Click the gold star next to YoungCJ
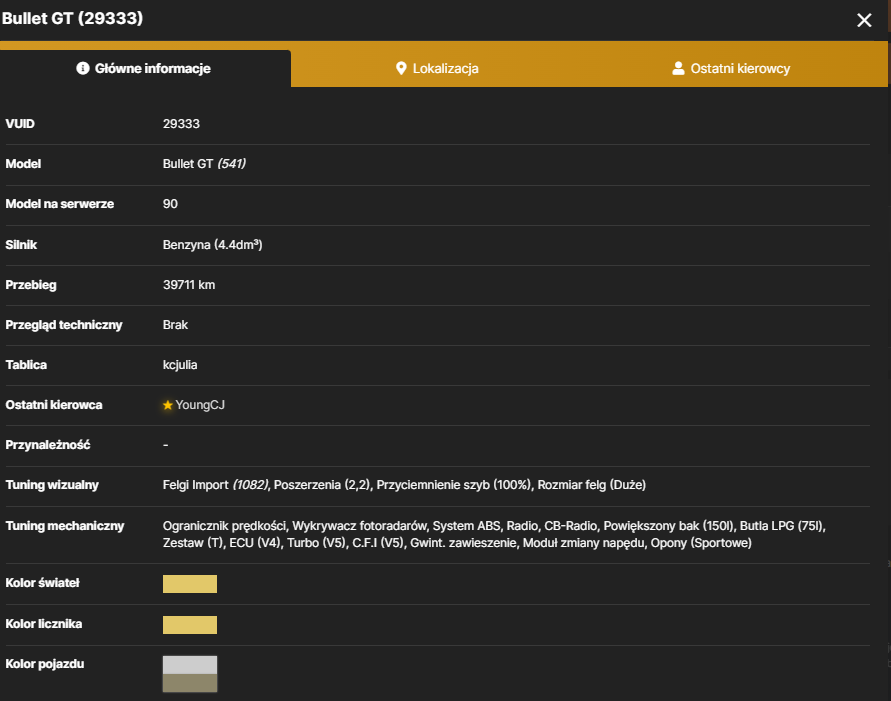Image resolution: width=891 pixels, height=701 pixels. click(168, 405)
